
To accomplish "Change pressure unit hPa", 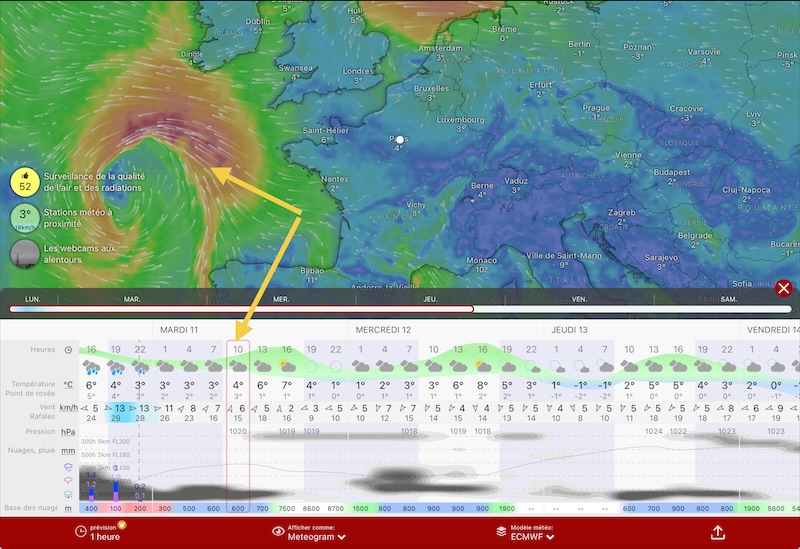I will [68, 432].
